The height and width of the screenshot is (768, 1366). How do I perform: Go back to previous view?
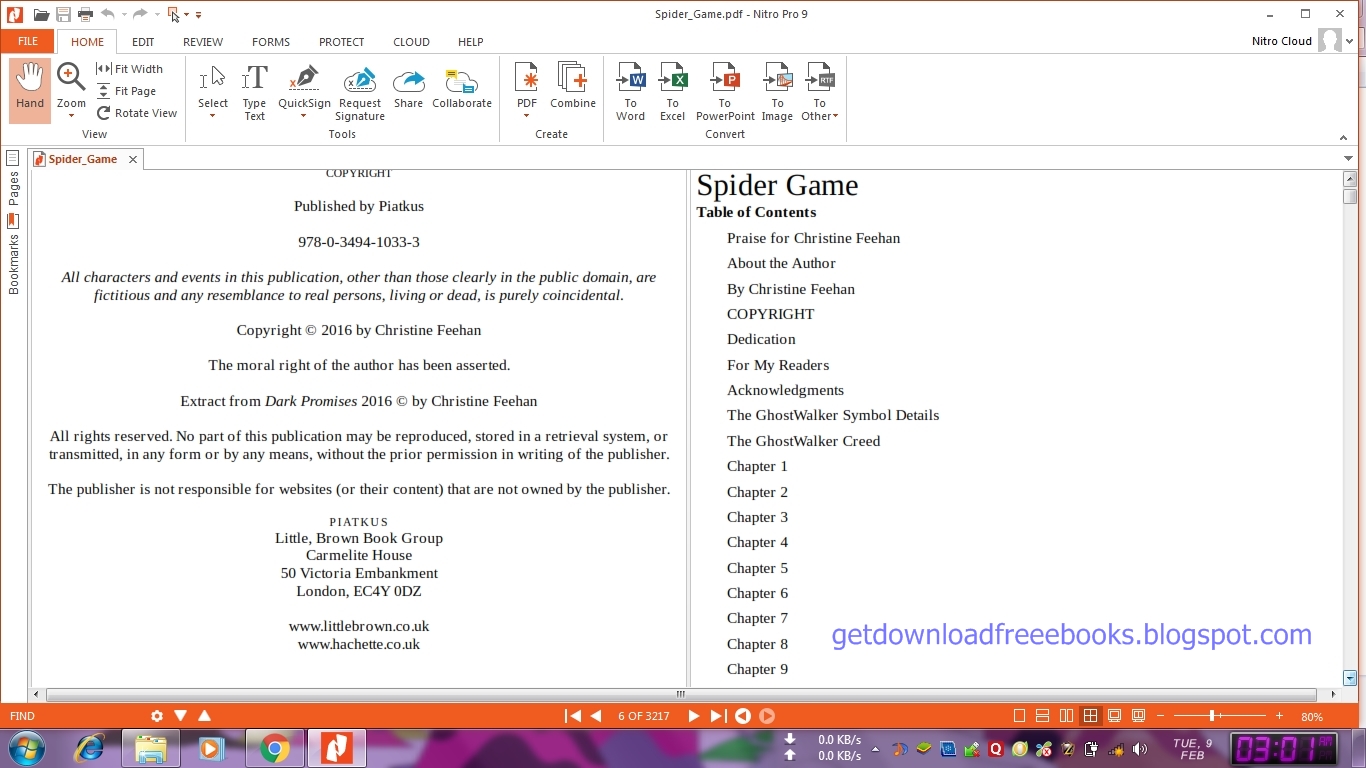point(743,716)
